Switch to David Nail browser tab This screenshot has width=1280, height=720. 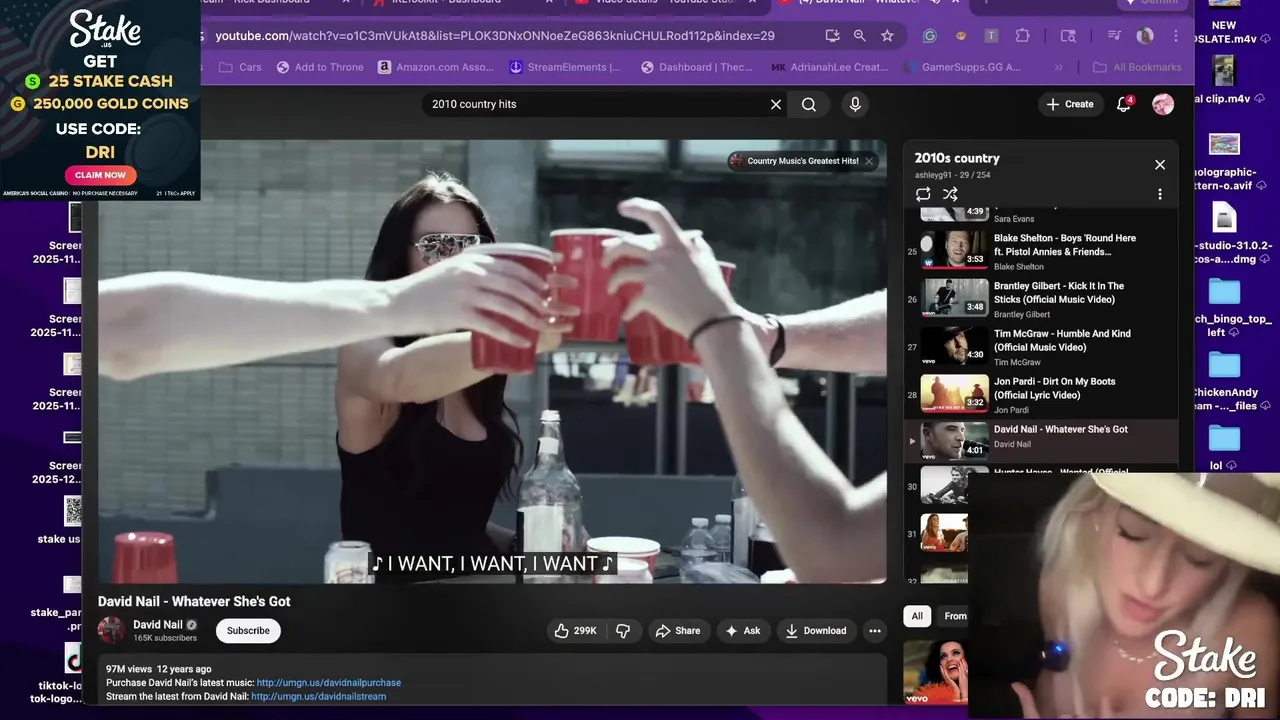click(870, 2)
